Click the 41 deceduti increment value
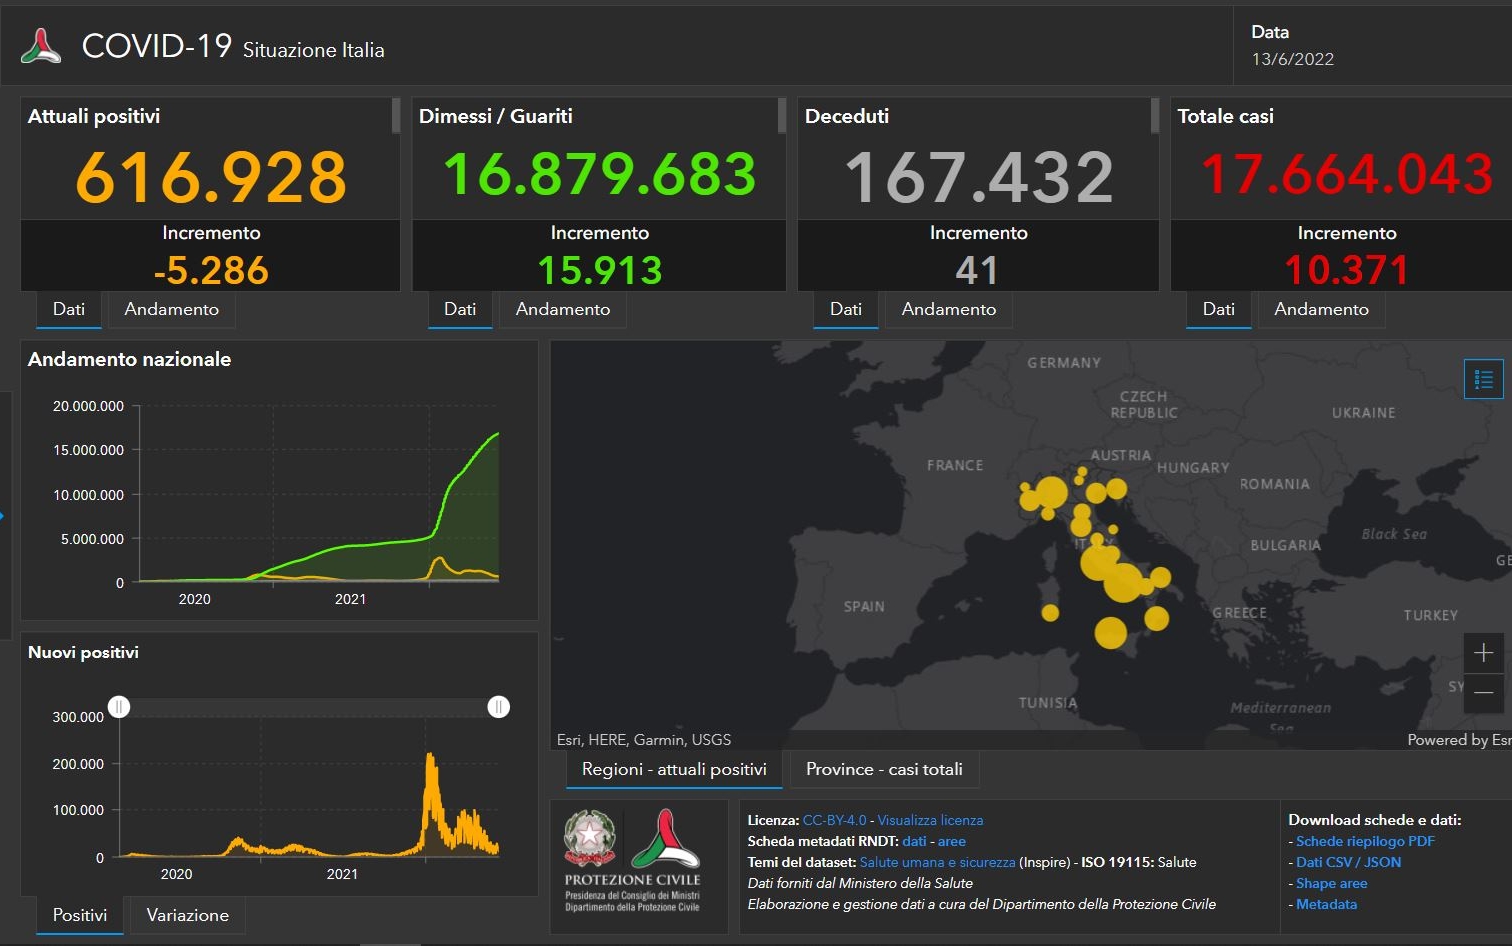Screen dimensions: 1512x946 click(977, 270)
